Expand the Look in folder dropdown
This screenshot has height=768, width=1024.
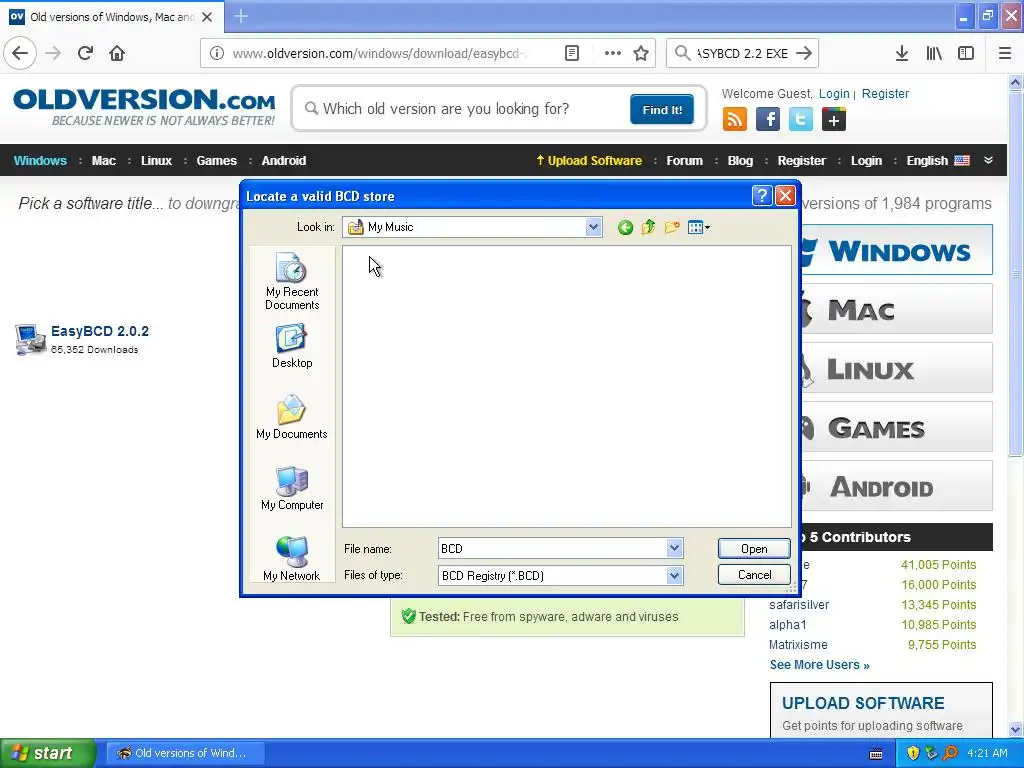[593, 227]
